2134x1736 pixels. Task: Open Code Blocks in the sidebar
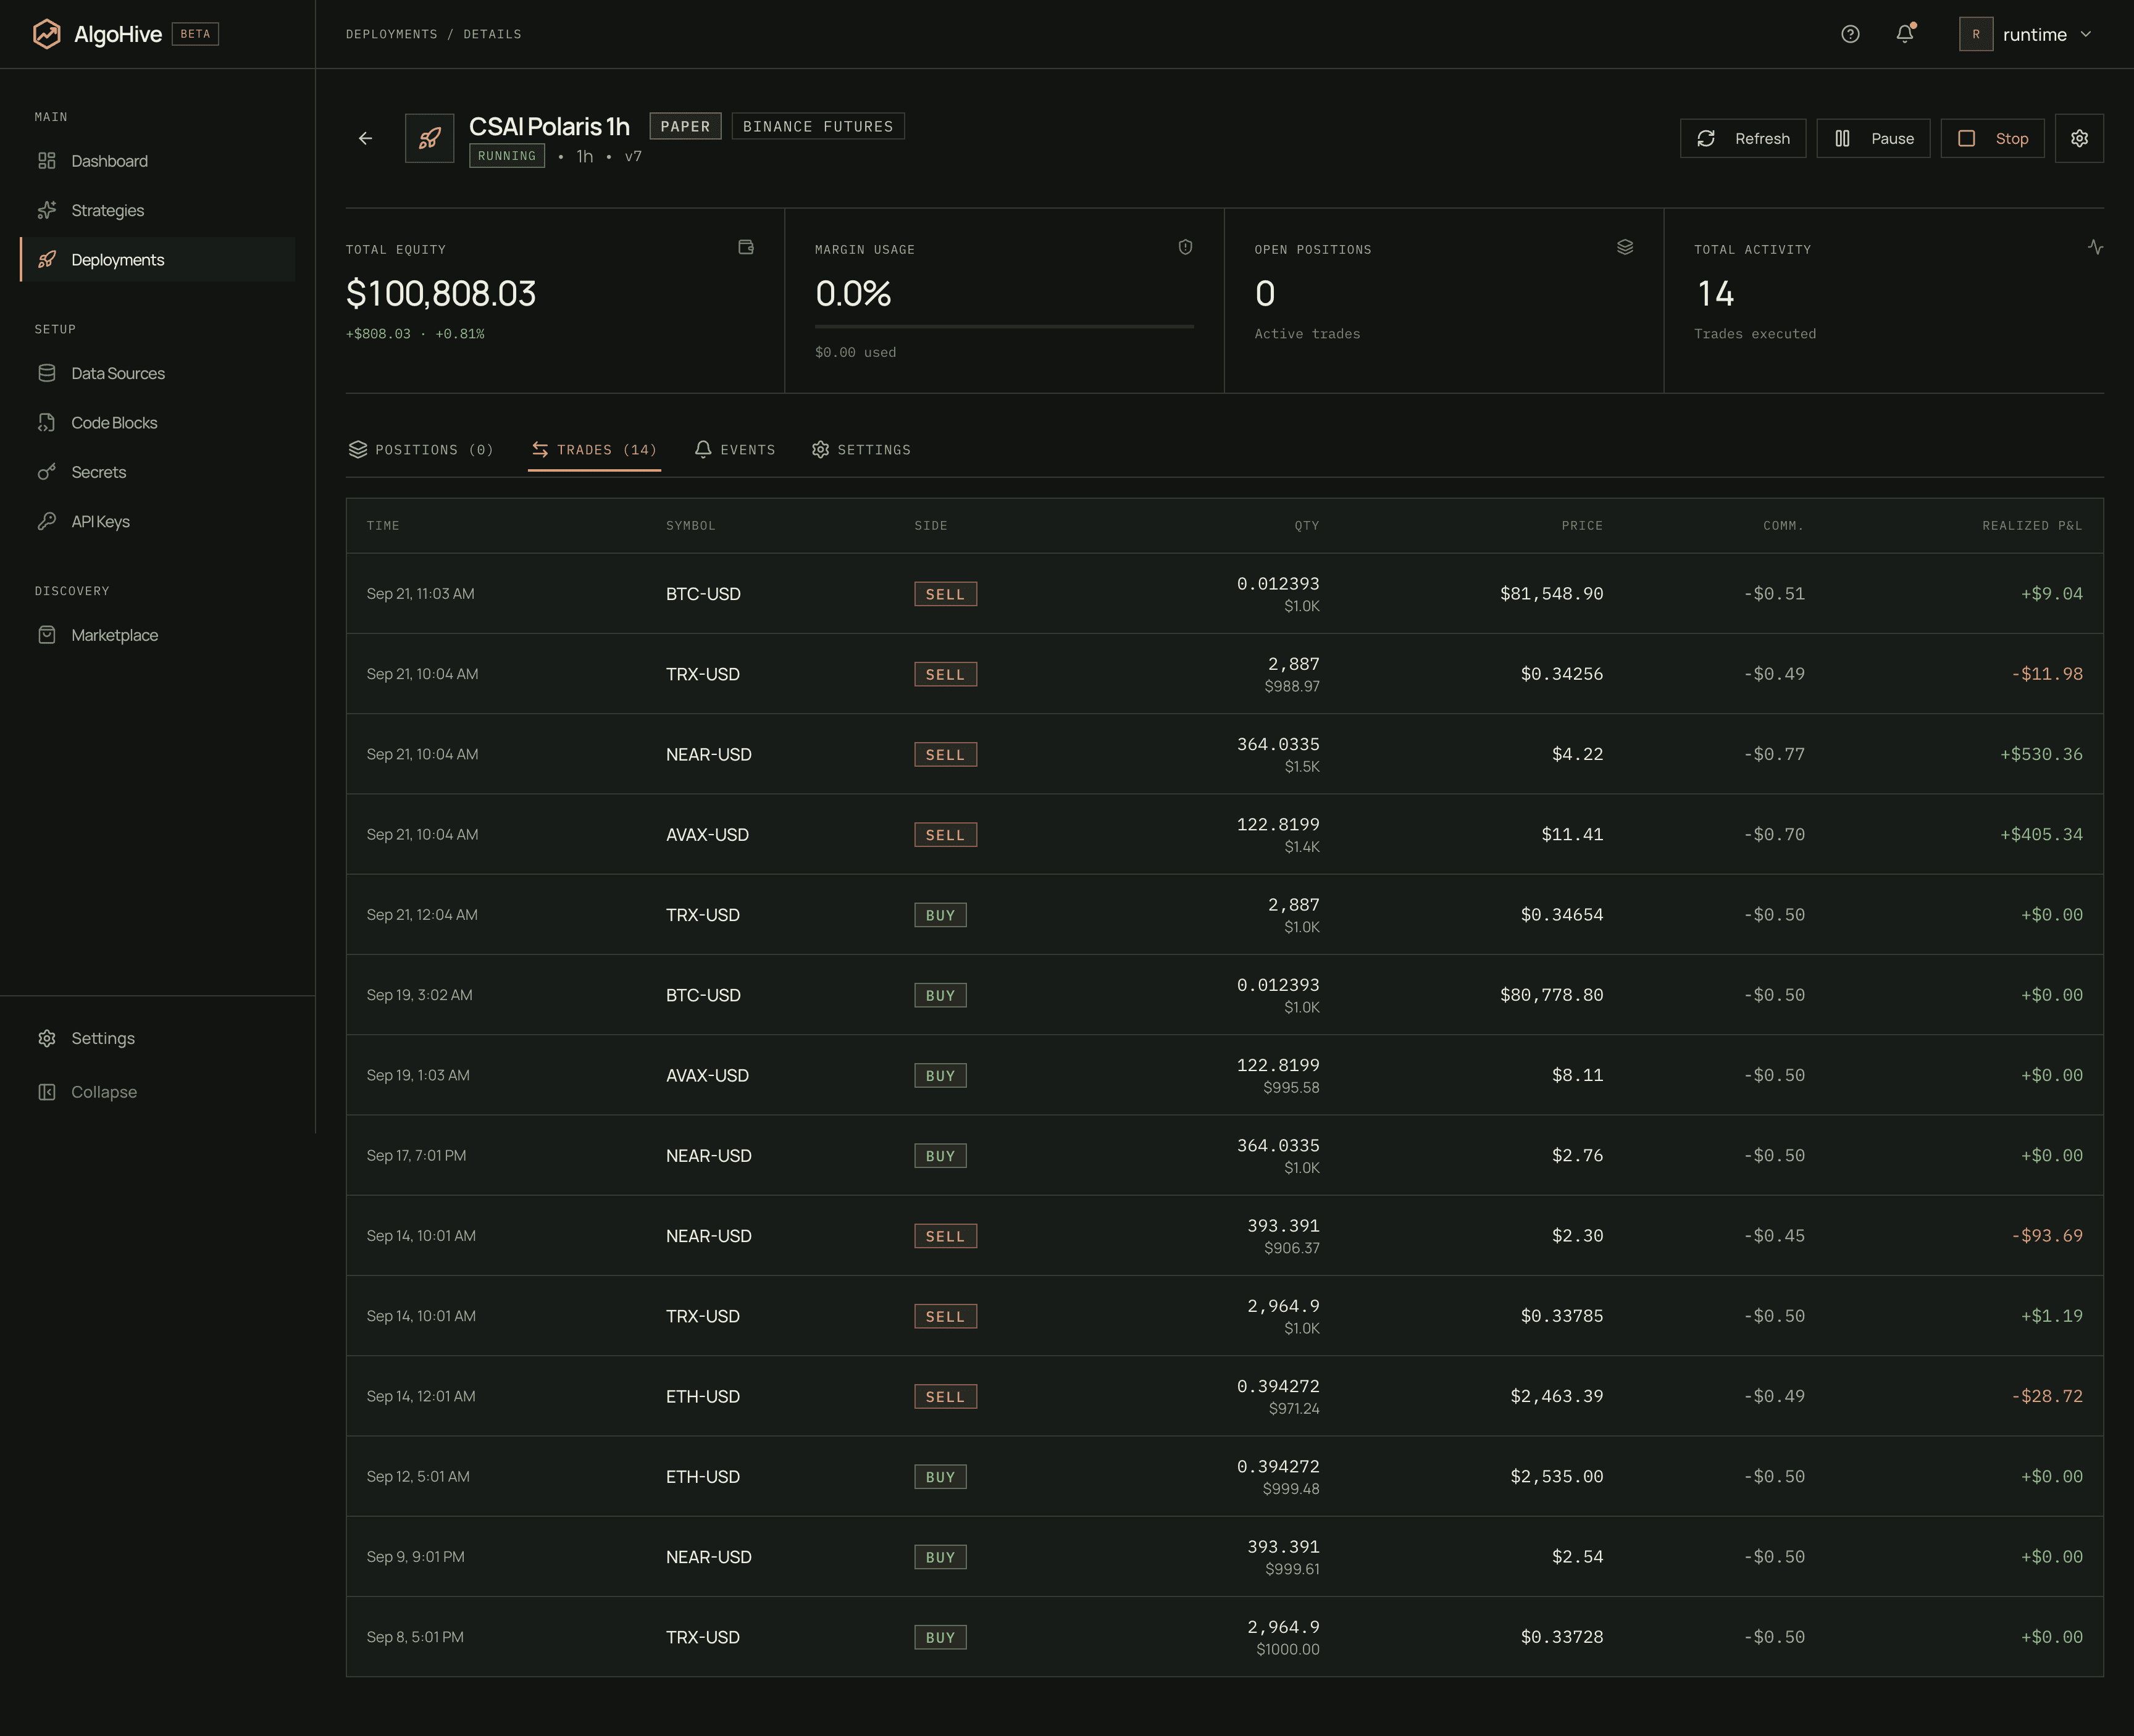pyautogui.click(x=158, y=423)
